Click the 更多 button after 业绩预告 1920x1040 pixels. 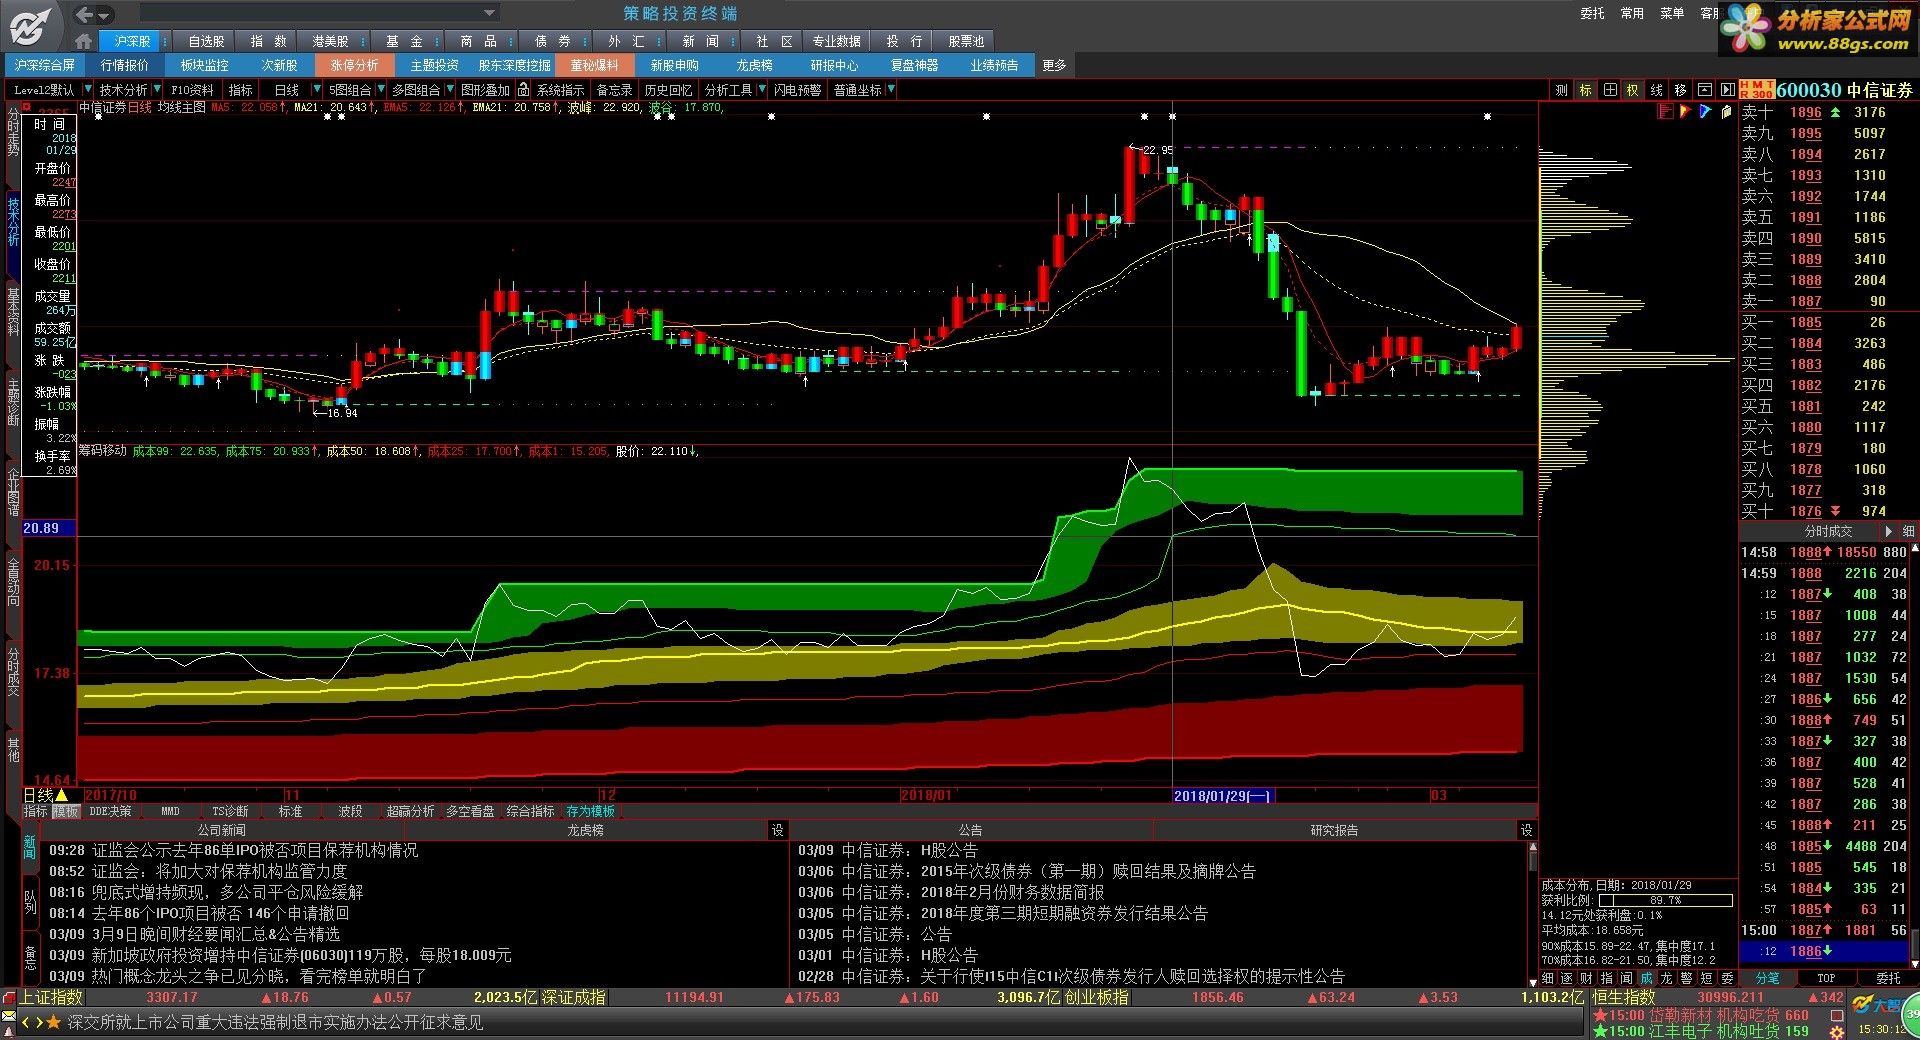tap(1054, 65)
